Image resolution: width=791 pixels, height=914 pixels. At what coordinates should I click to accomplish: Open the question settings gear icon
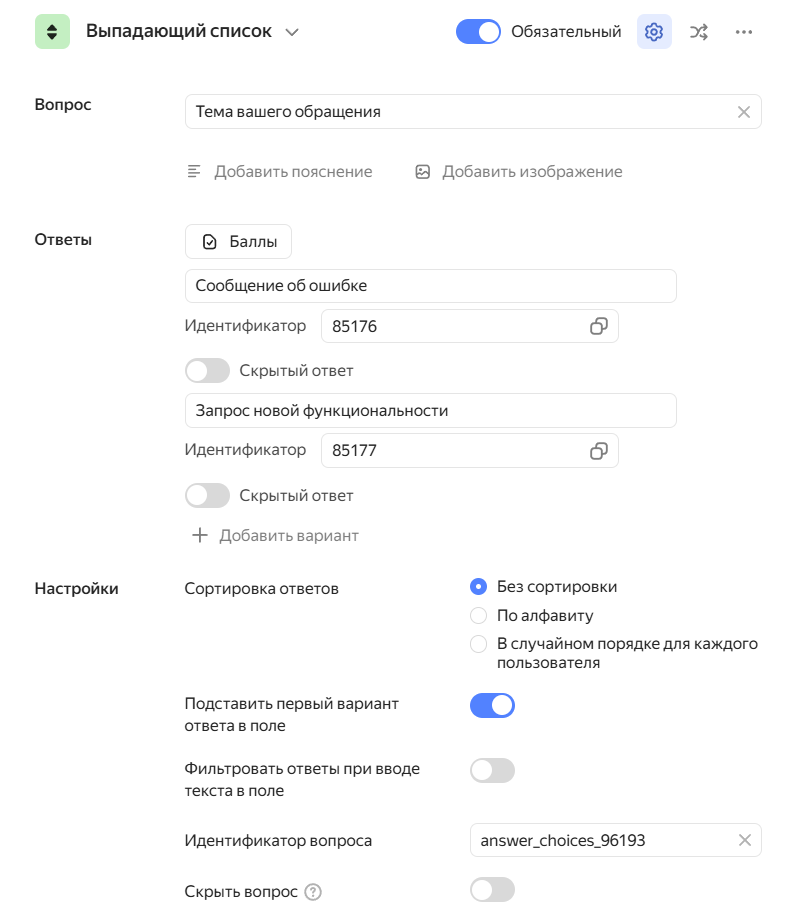click(x=654, y=32)
